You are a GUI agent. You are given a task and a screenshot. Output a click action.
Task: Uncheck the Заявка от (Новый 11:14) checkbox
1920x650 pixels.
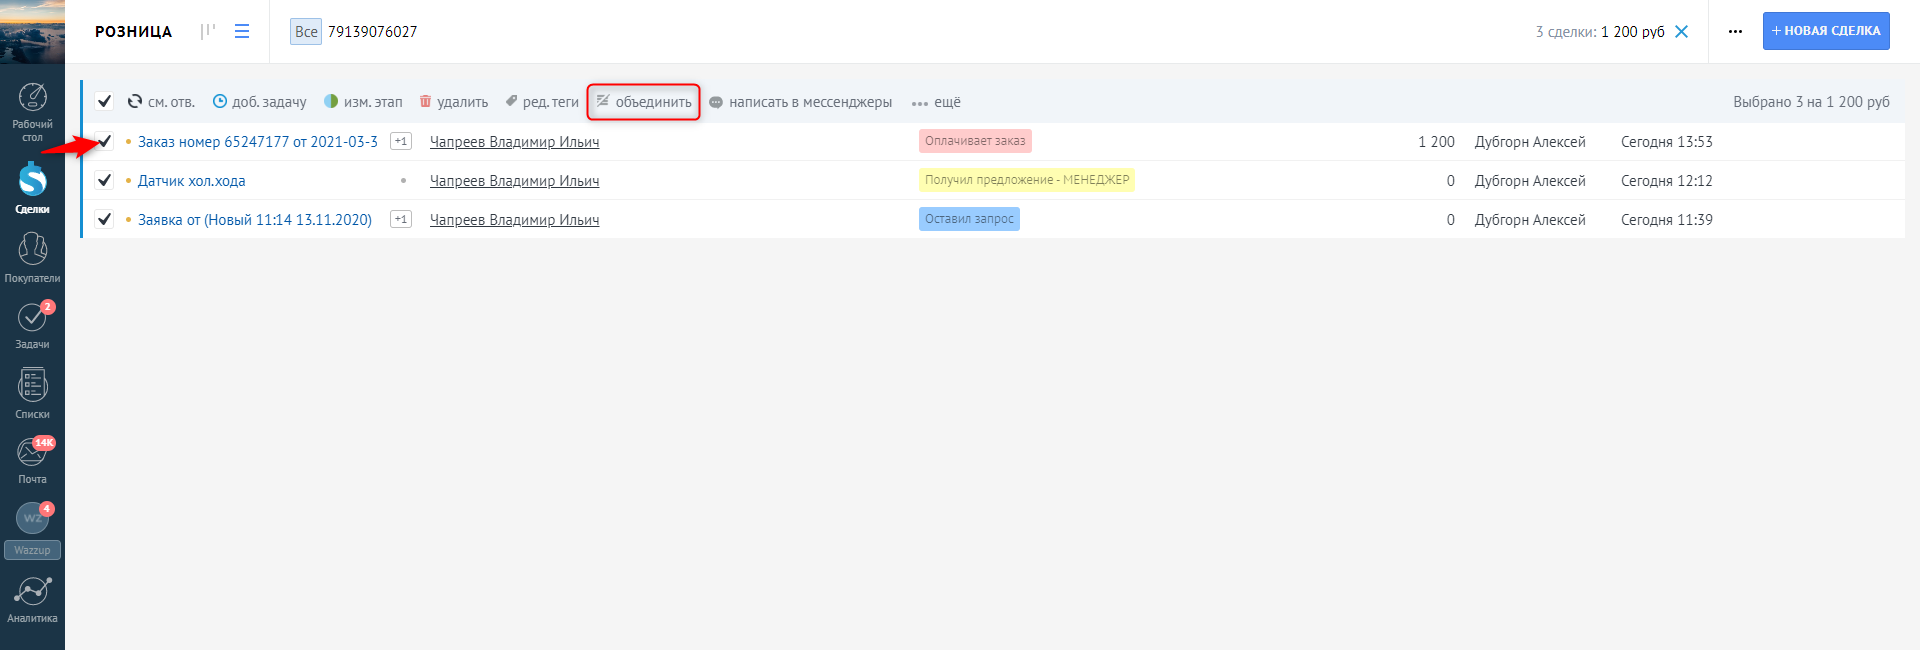[104, 219]
